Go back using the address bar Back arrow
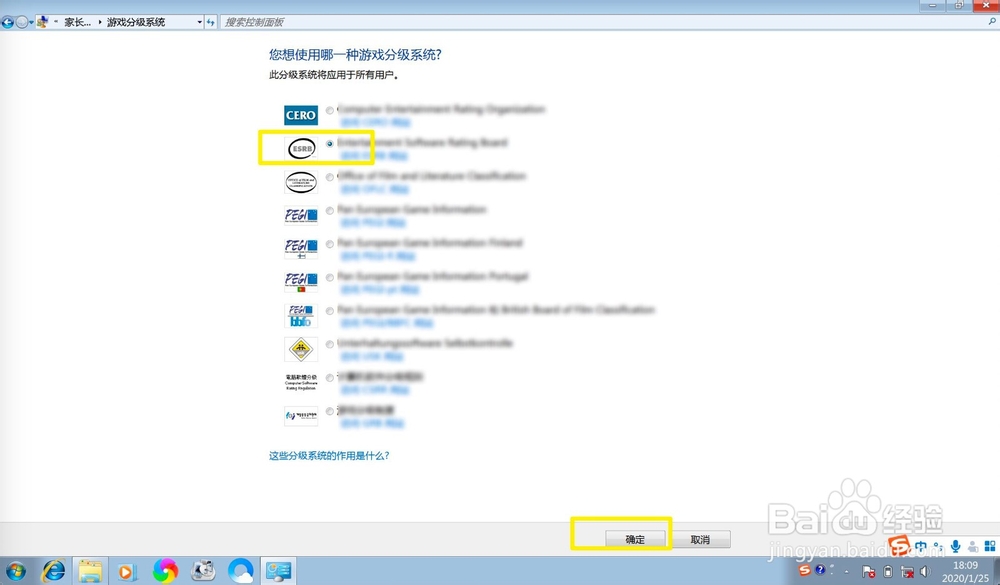Screen dimensions: 1000x585 coord(8,22)
